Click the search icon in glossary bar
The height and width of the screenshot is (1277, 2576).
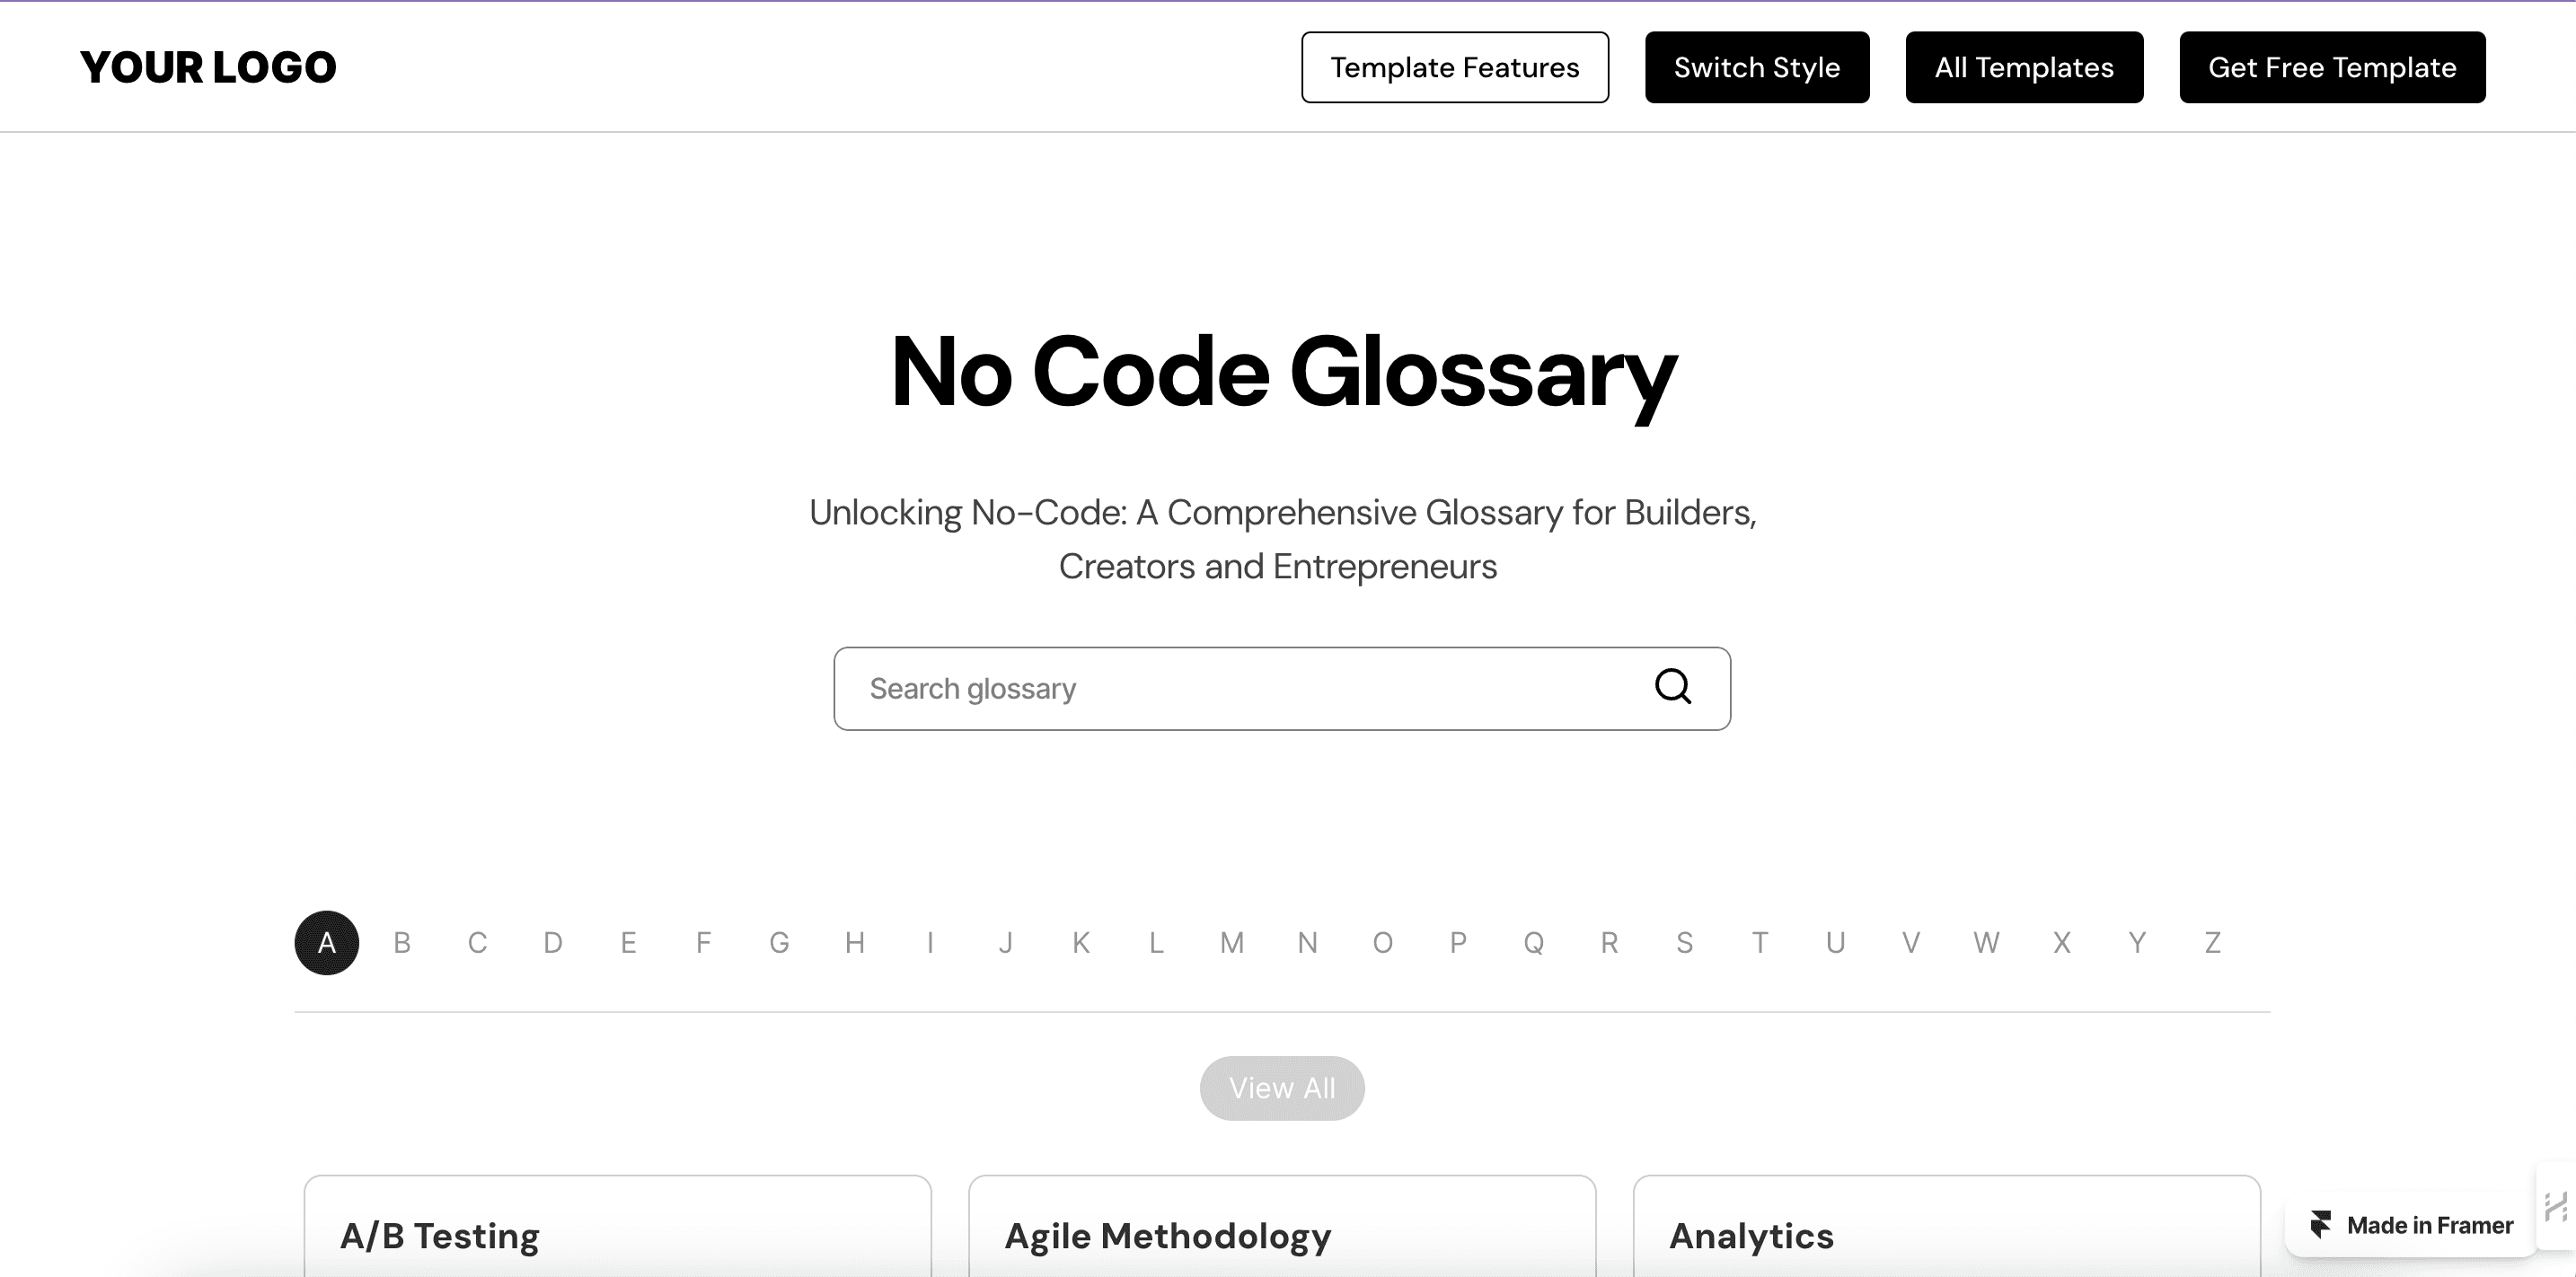[1674, 687]
